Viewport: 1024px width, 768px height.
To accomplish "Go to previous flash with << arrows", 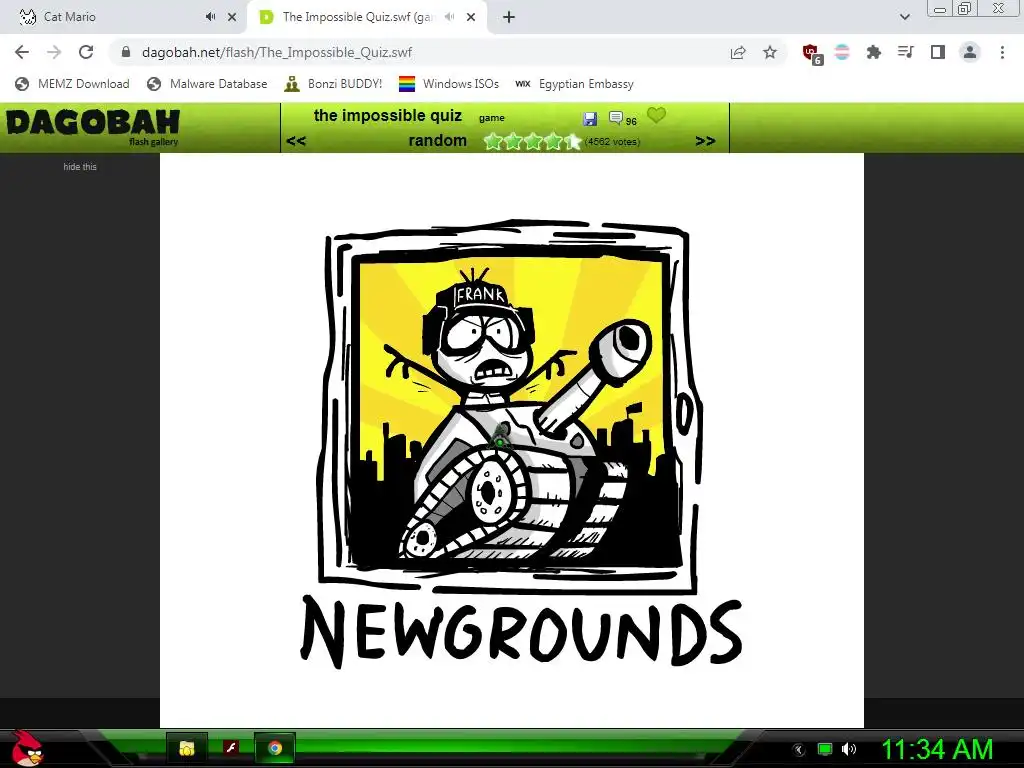I will 296,141.
